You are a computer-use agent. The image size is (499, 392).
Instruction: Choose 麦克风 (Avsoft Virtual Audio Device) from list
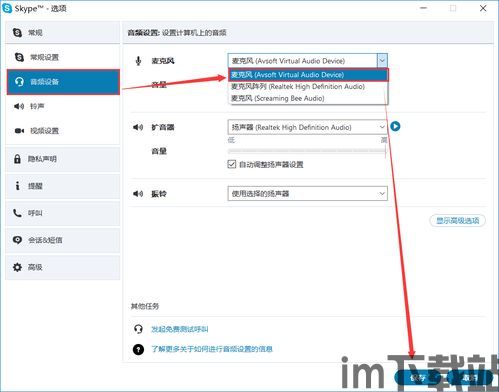point(308,75)
